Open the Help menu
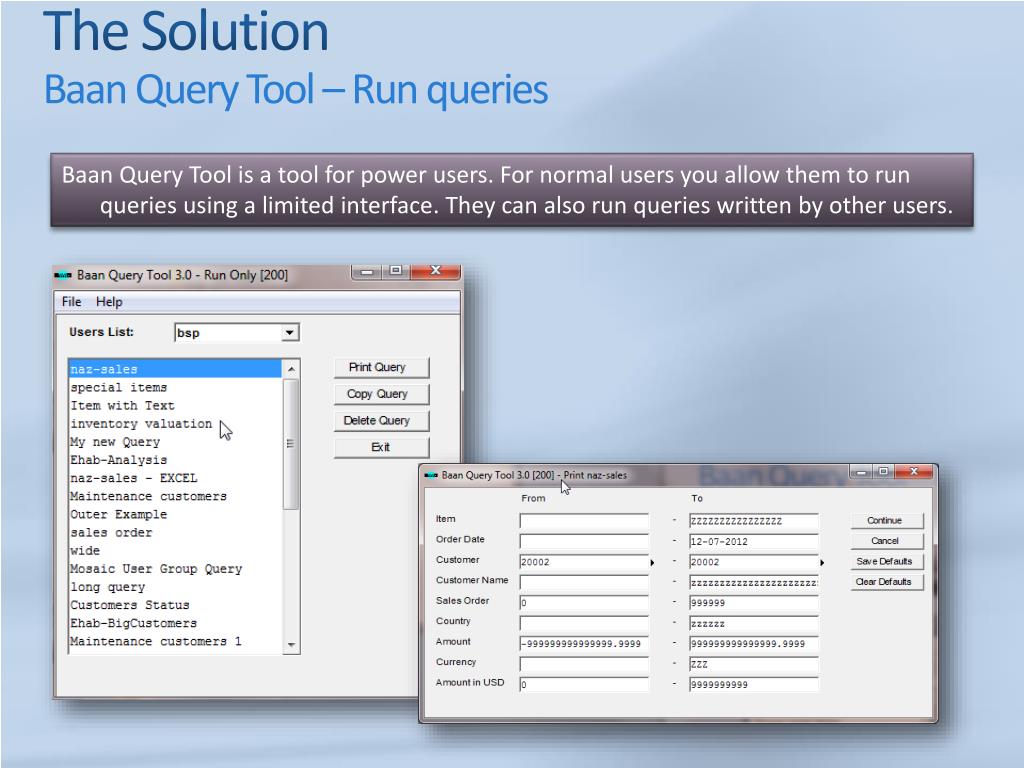Screen dimensions: 1024x768 tap(109, 302)
